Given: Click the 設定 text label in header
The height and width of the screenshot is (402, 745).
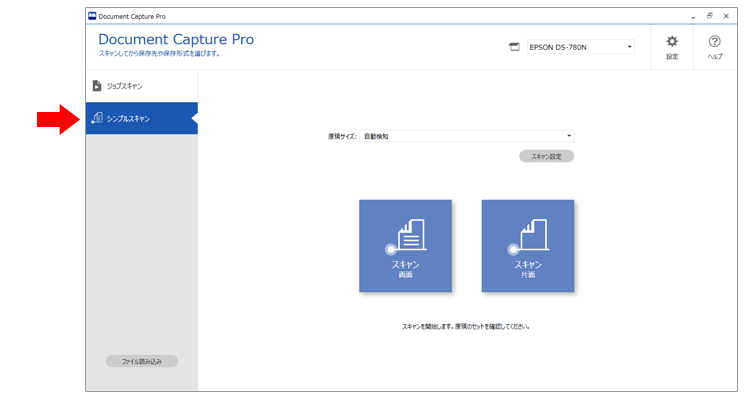Looking at the screenshot, I should point(672,57).
